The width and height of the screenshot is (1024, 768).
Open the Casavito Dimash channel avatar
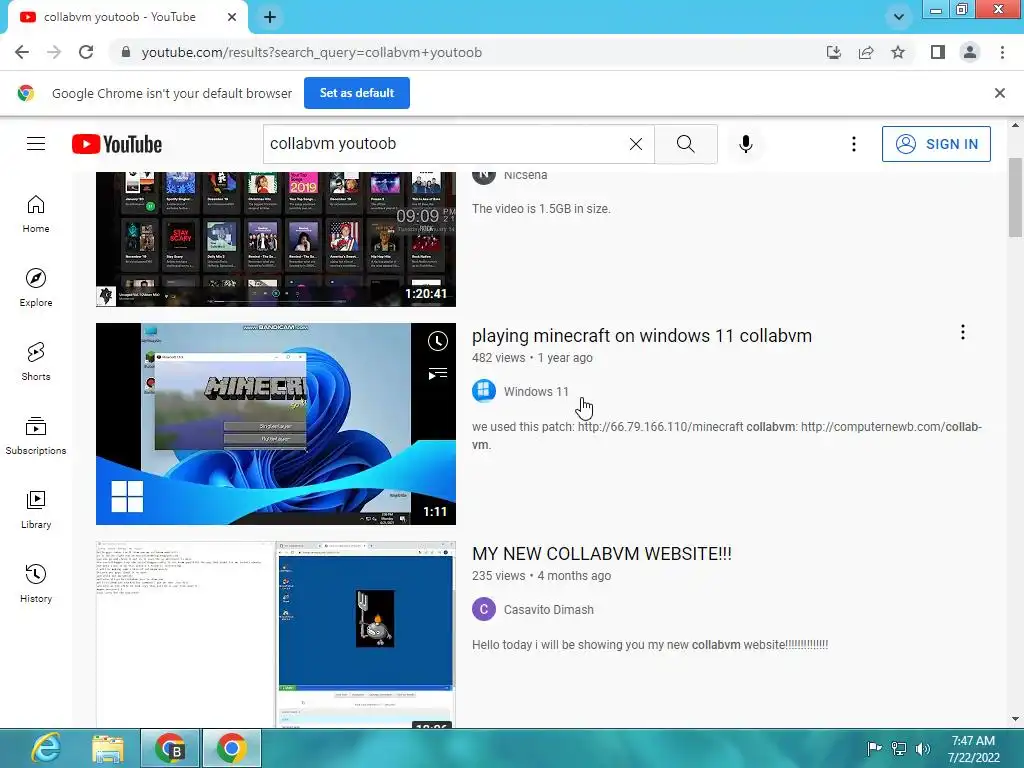coord(483,609)
